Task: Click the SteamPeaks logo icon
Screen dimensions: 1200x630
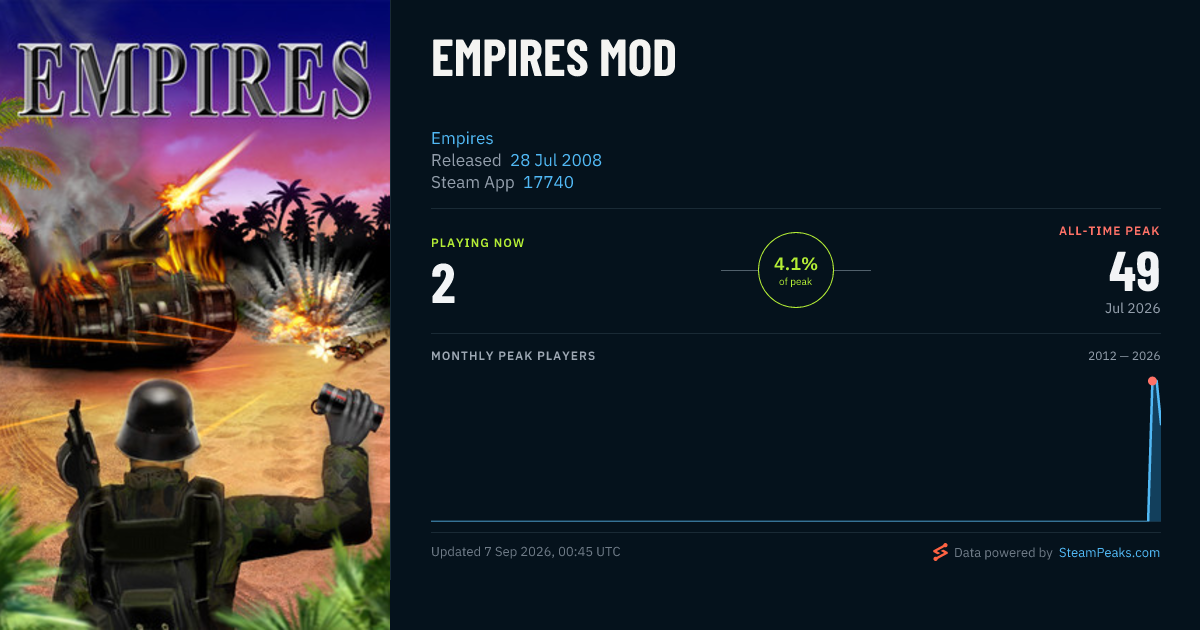Action: pos(940,552)
